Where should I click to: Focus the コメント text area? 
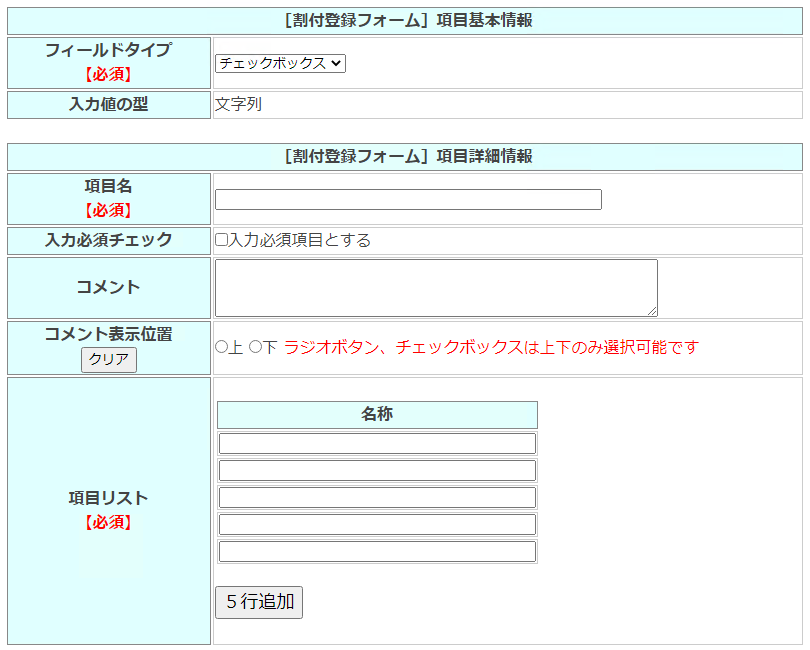(x=436, y=288)
